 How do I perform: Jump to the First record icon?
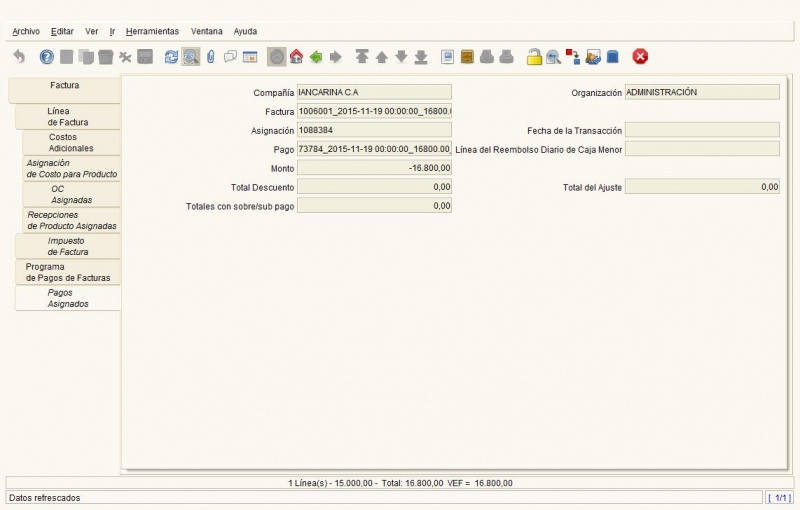[x=362, y=57]
